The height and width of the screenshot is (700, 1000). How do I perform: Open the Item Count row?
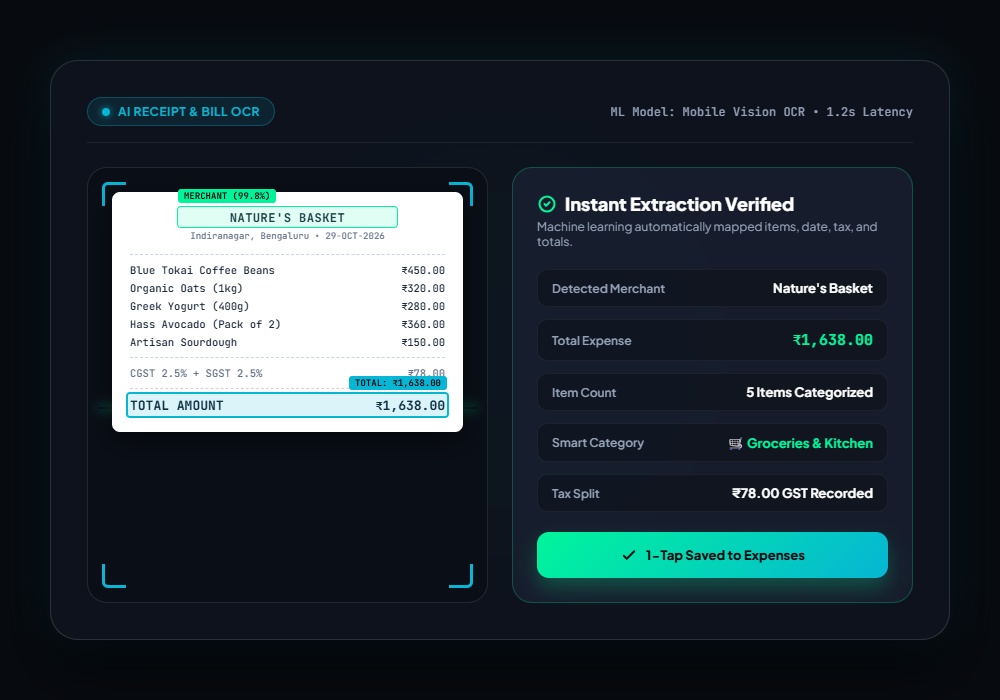coord(712,392)
